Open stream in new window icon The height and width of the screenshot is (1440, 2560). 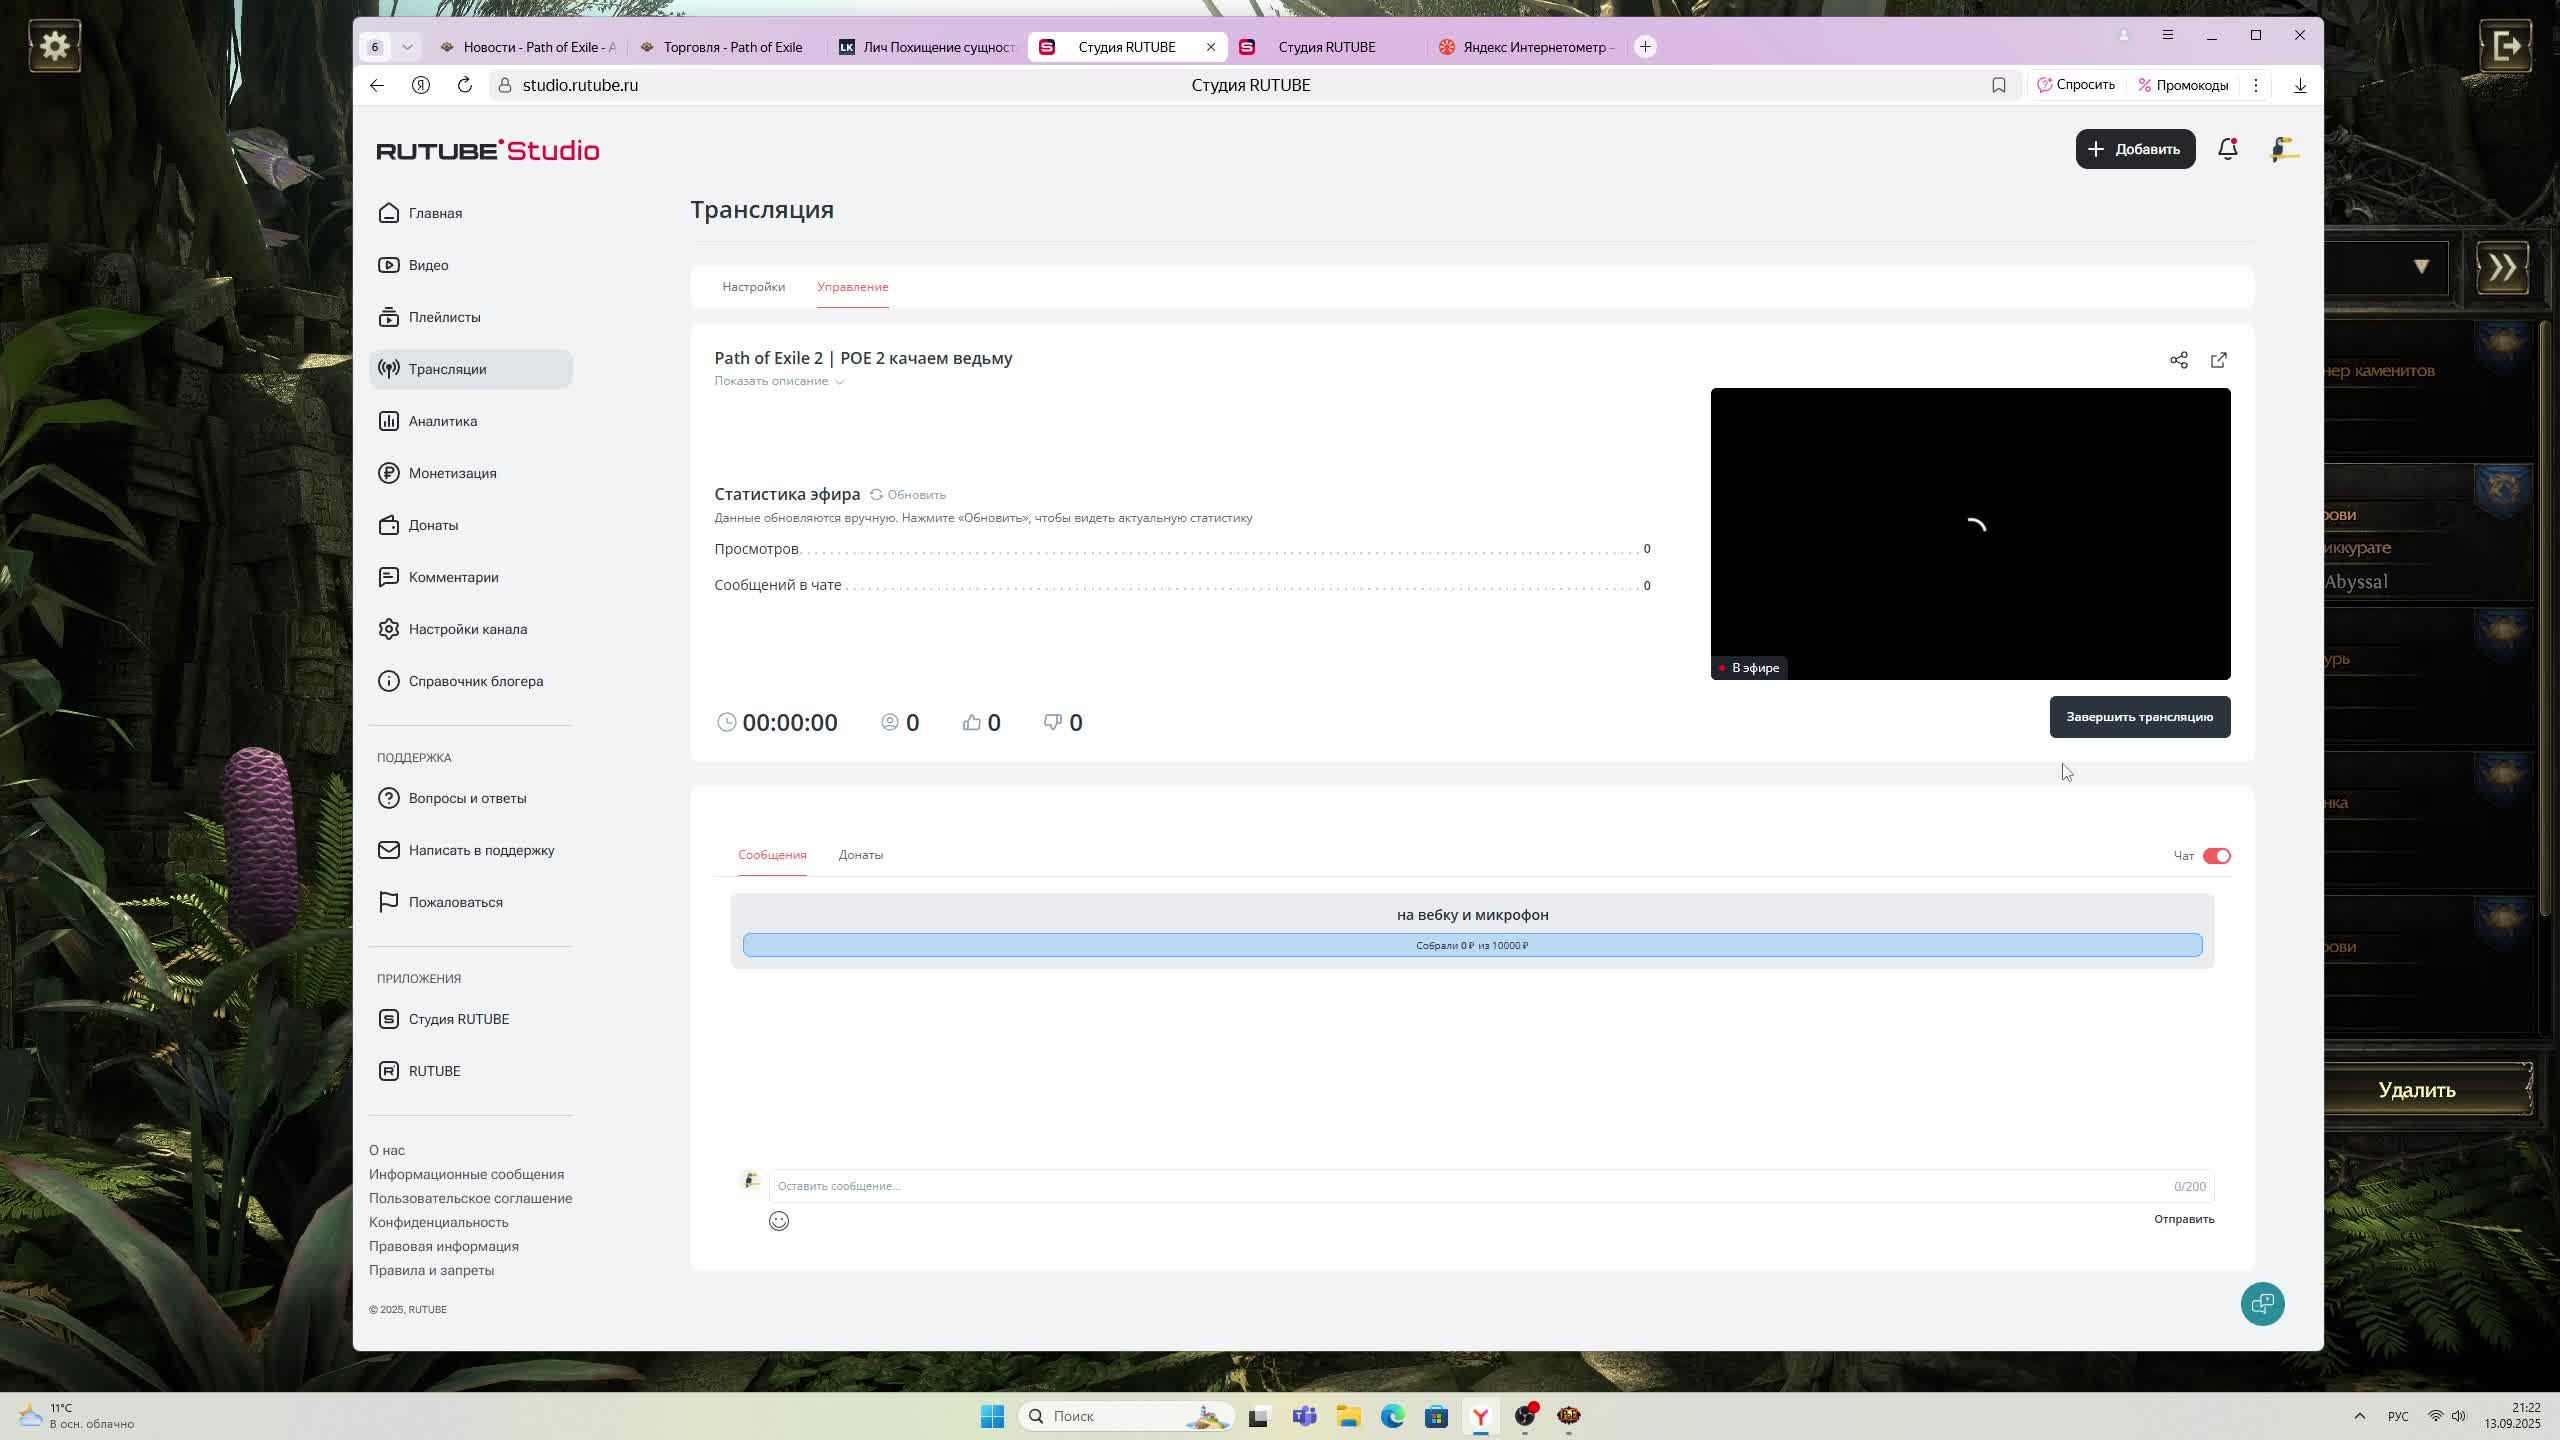tap(2218, 360)
